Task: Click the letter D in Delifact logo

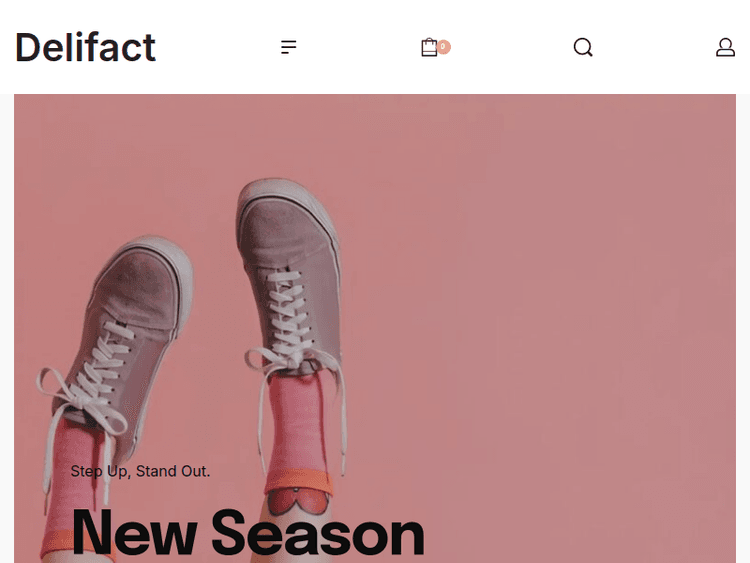Action: pyautogui.click(x=28, y=47)
